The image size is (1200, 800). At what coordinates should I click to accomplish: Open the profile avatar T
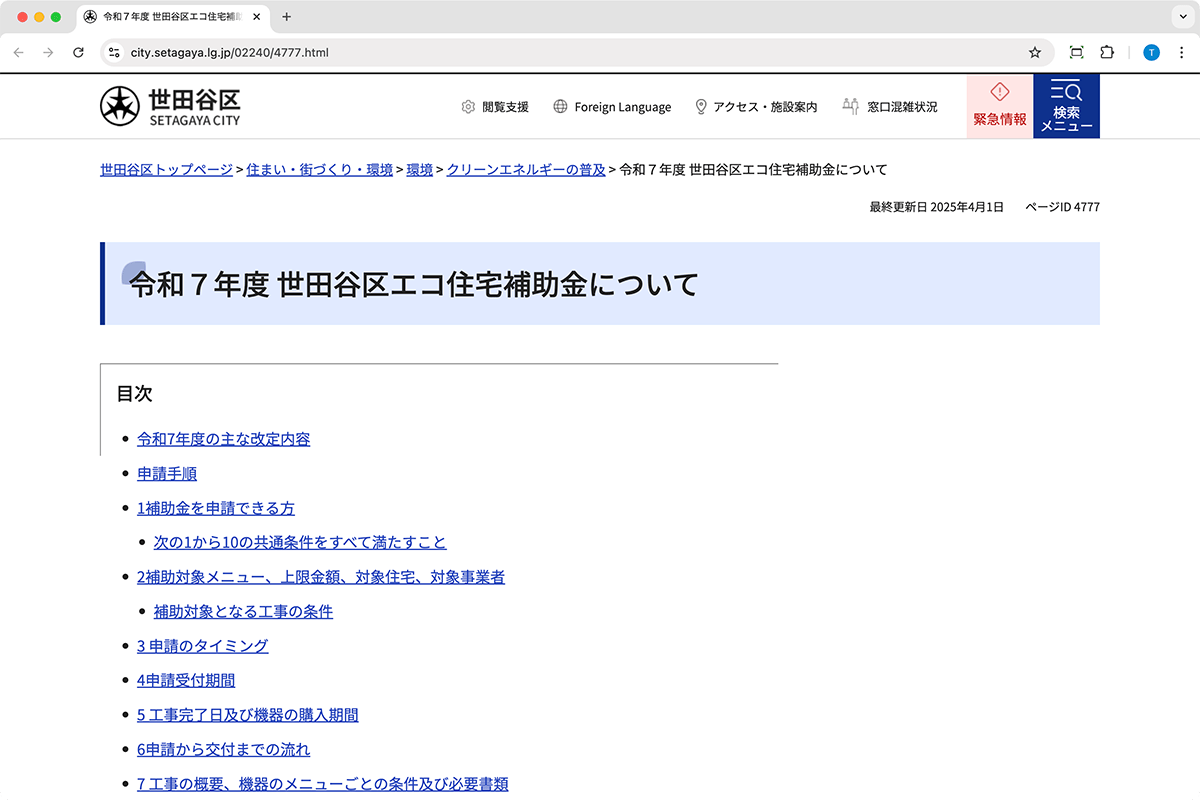tap(1151, 52)
